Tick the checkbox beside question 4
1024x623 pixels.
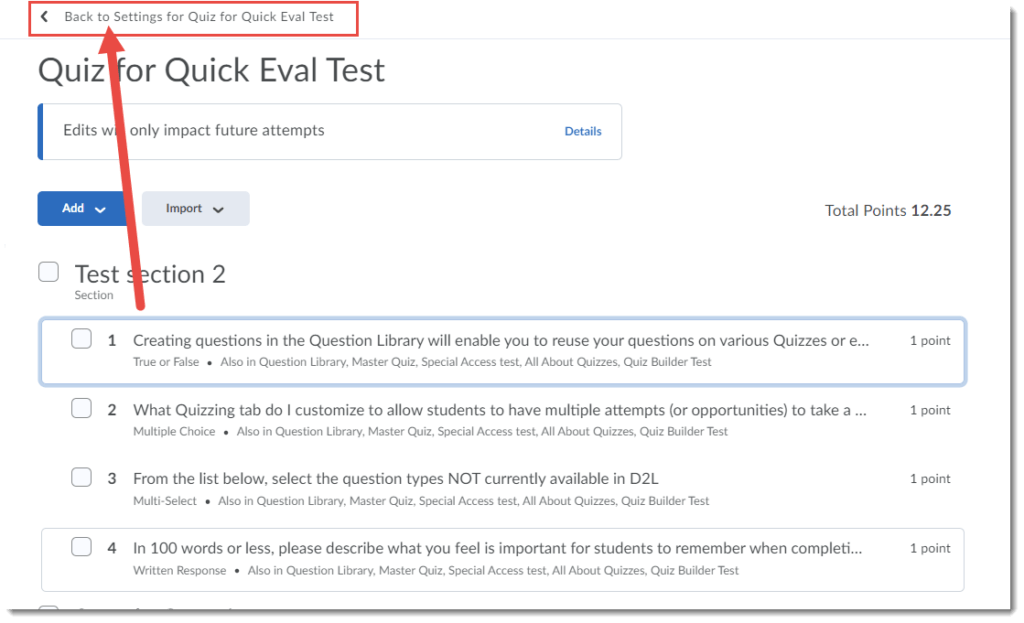click(x=82, y=547)
